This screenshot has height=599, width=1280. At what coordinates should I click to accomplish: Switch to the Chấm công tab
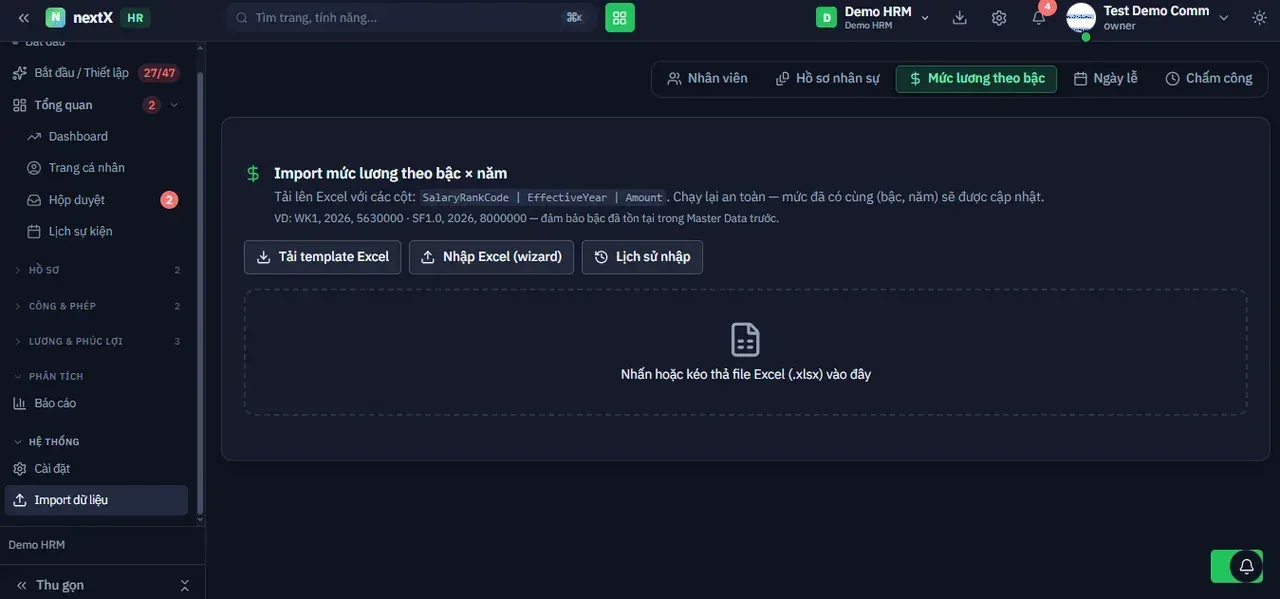(x=1209, y=78)
